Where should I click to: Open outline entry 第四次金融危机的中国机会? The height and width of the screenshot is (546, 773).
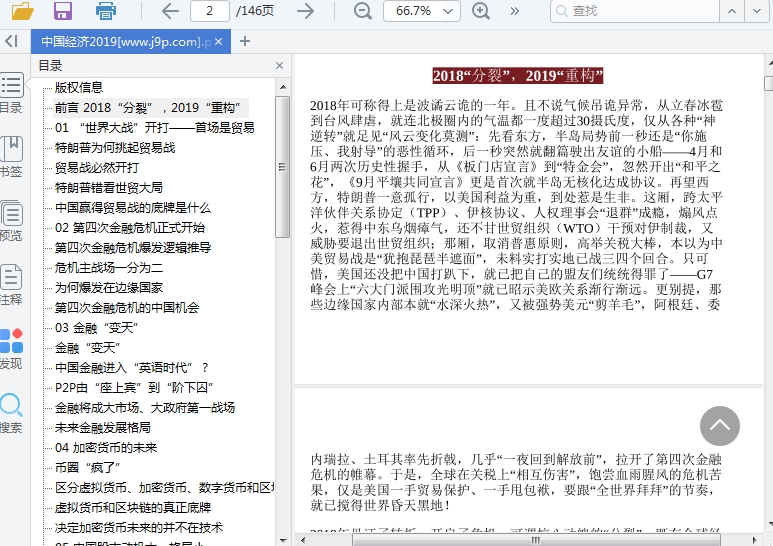click(127, 308)
